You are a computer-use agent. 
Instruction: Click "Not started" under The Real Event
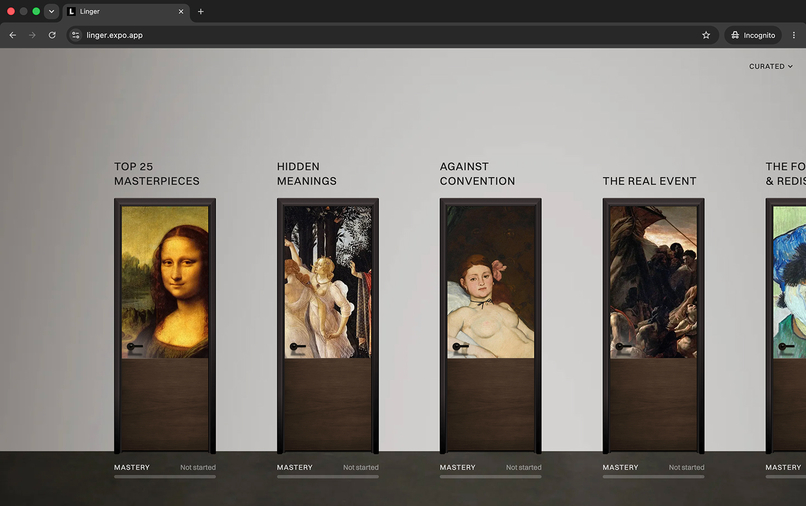point(686,467)
